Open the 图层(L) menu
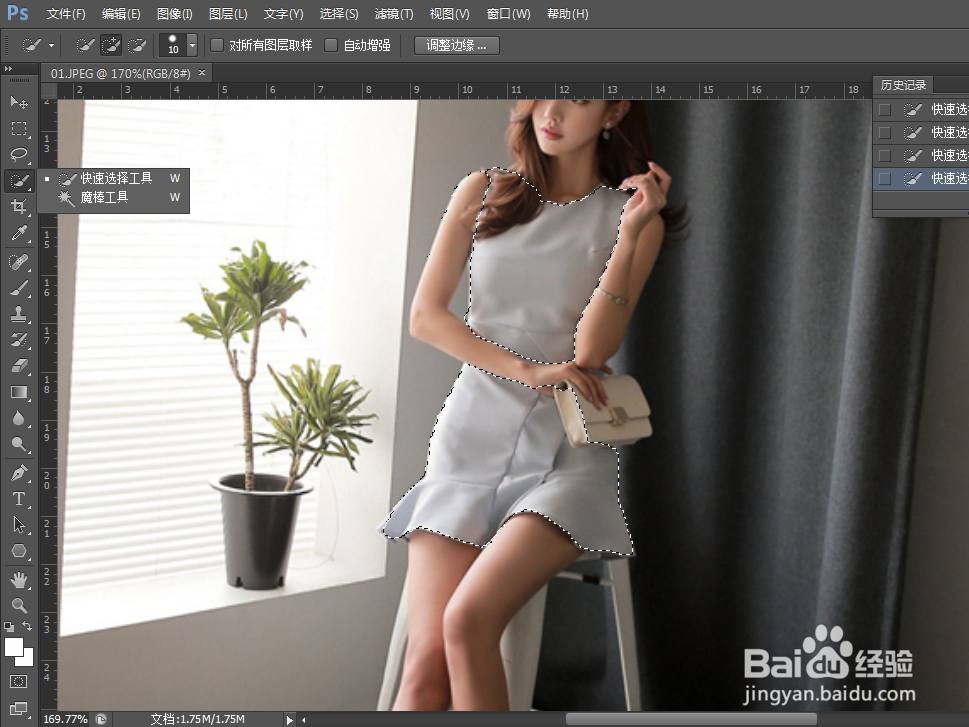The height and width of the screenshot is (727, 969). (228, 14)
